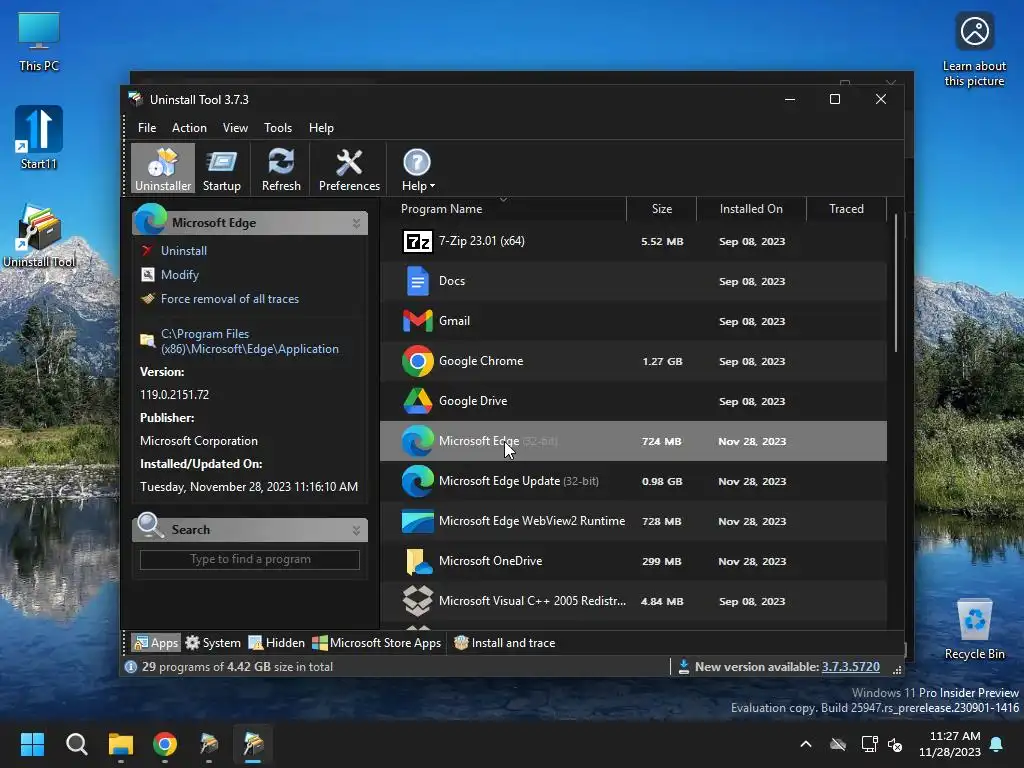
Task: Select the Uninstaller toolbar button
Action: point(163,168)
